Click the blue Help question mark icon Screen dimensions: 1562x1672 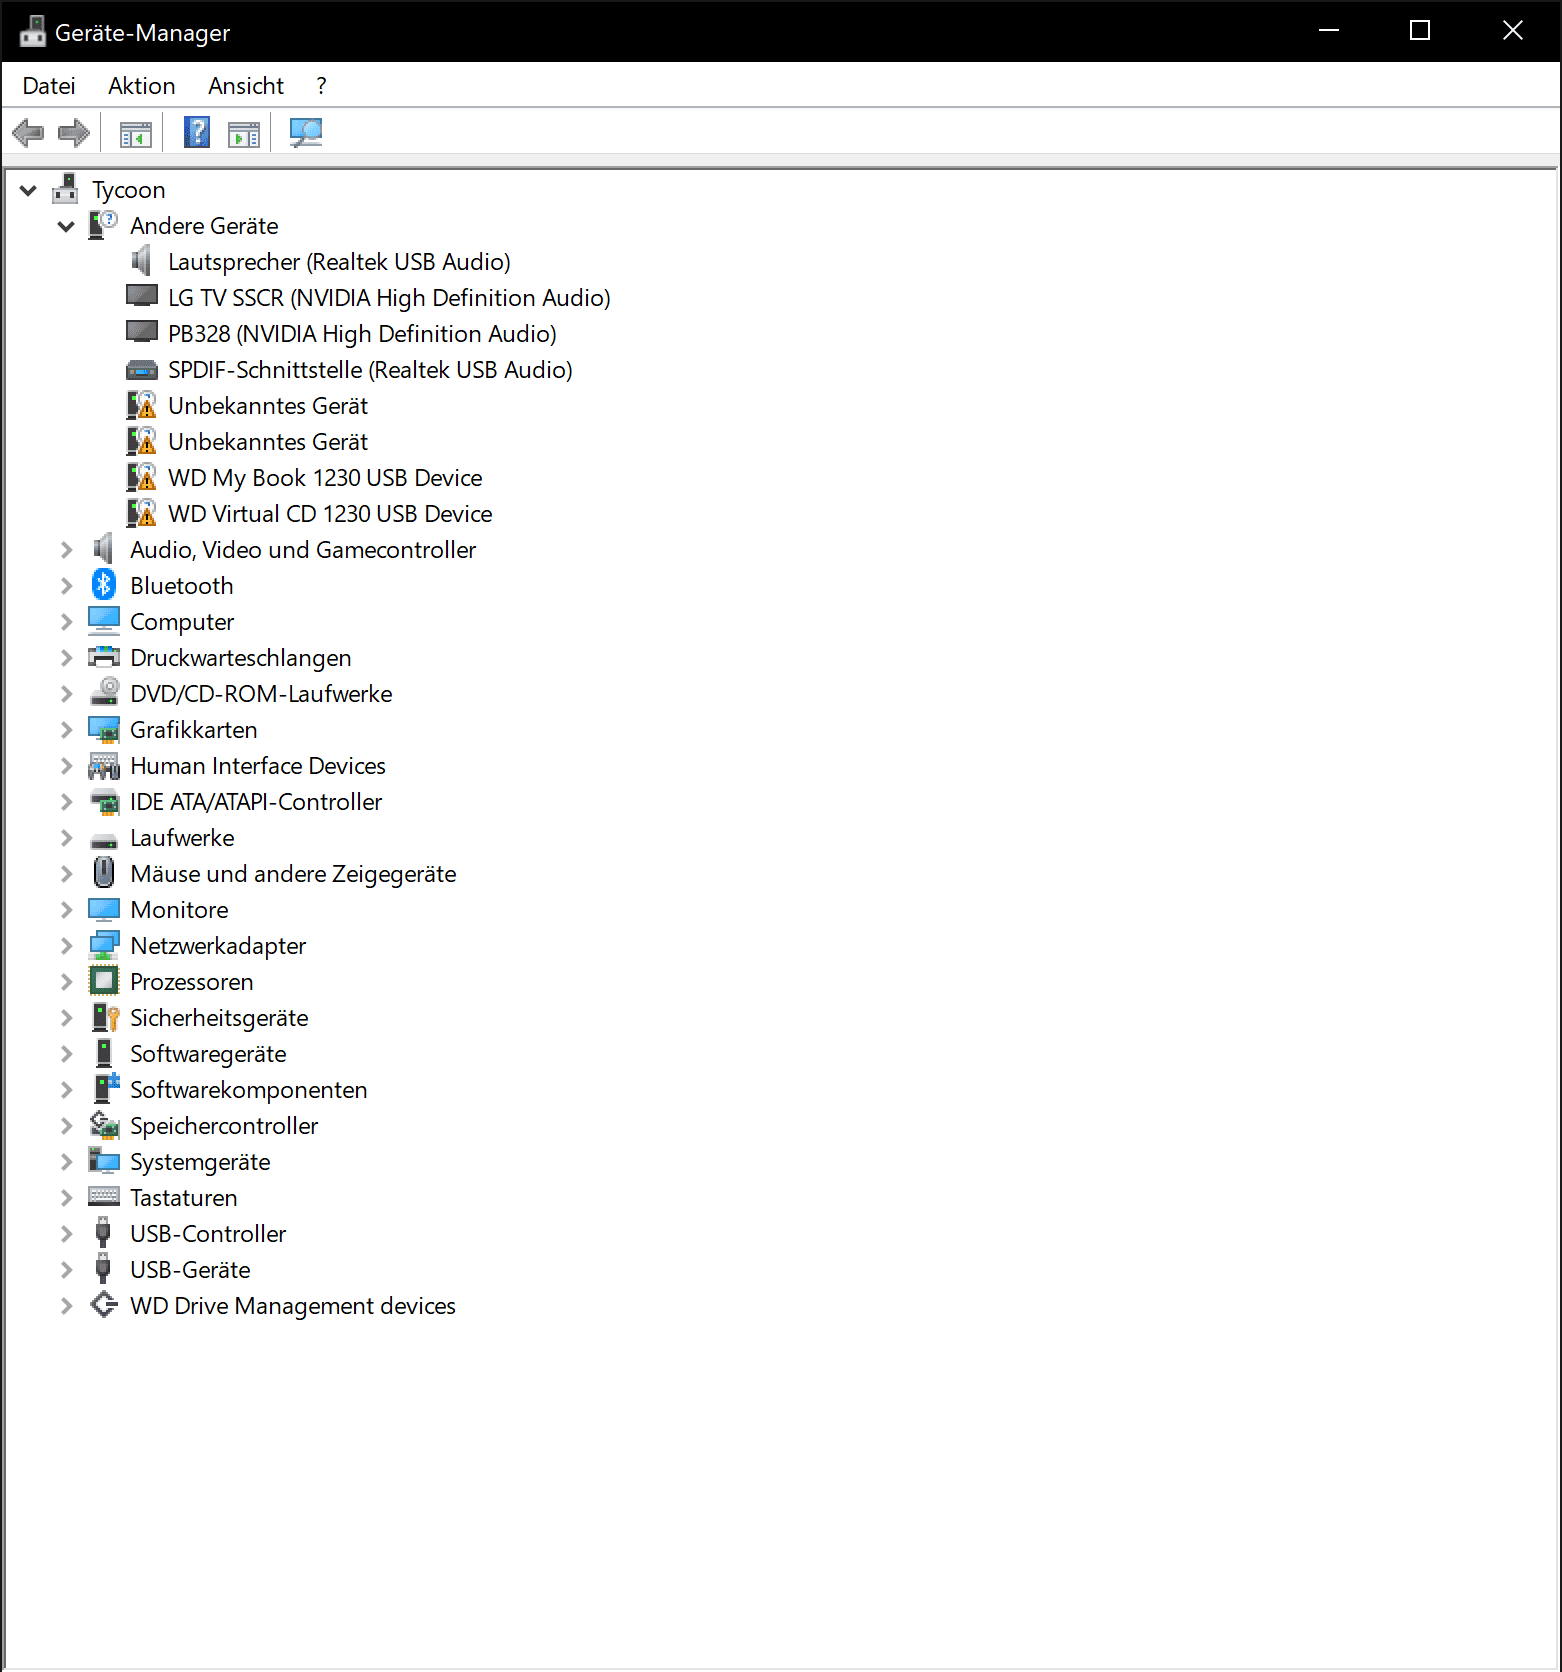pyautogui.click(x=197, y=133)
